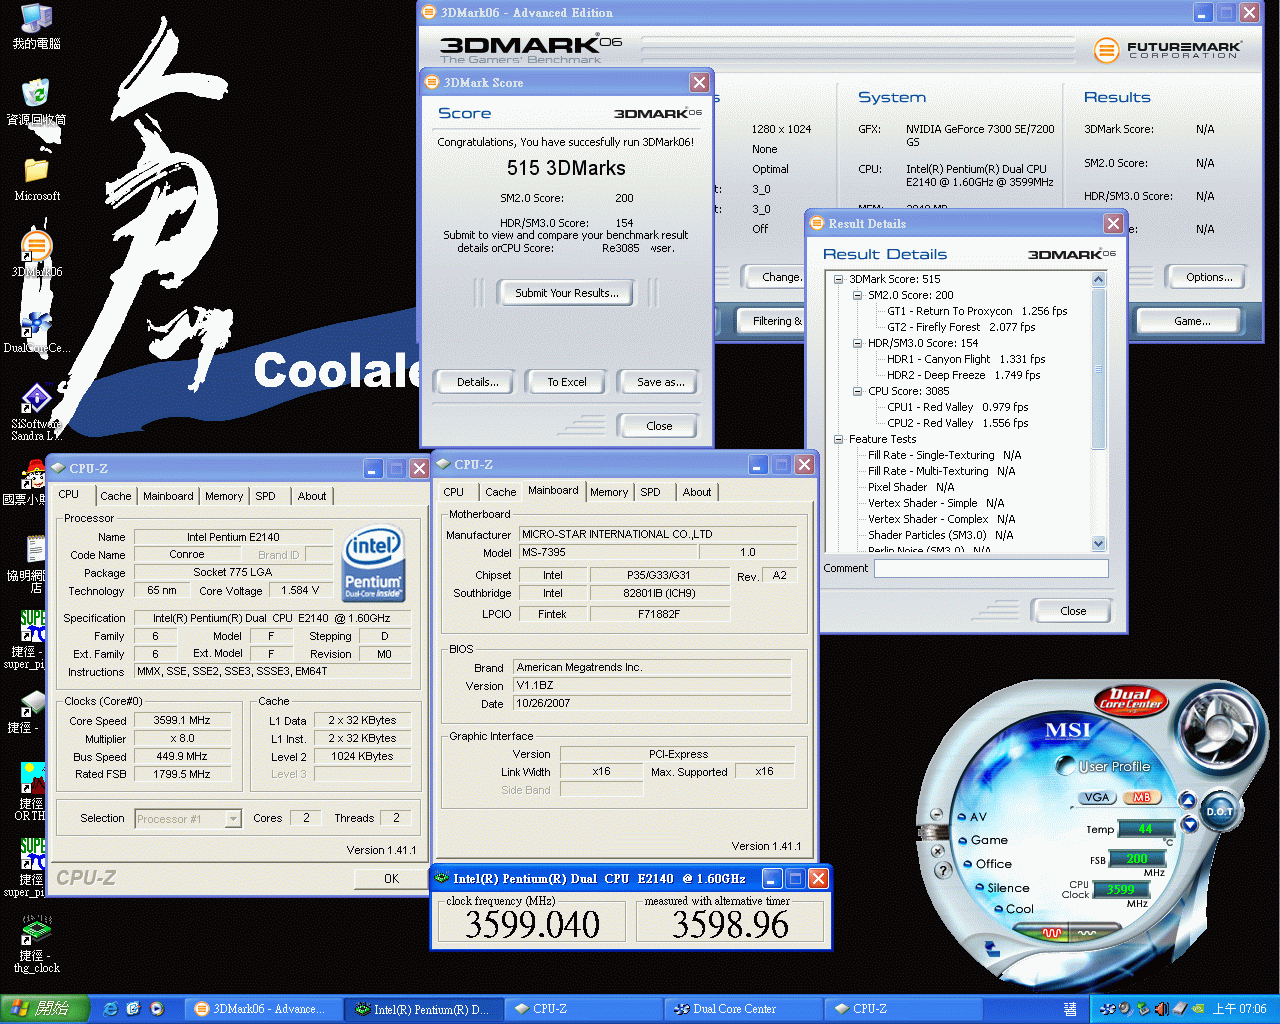The height and width of the screenshot is (1024, 1280).
Task: Open the My Computer desktop icon
Action: 37,26
